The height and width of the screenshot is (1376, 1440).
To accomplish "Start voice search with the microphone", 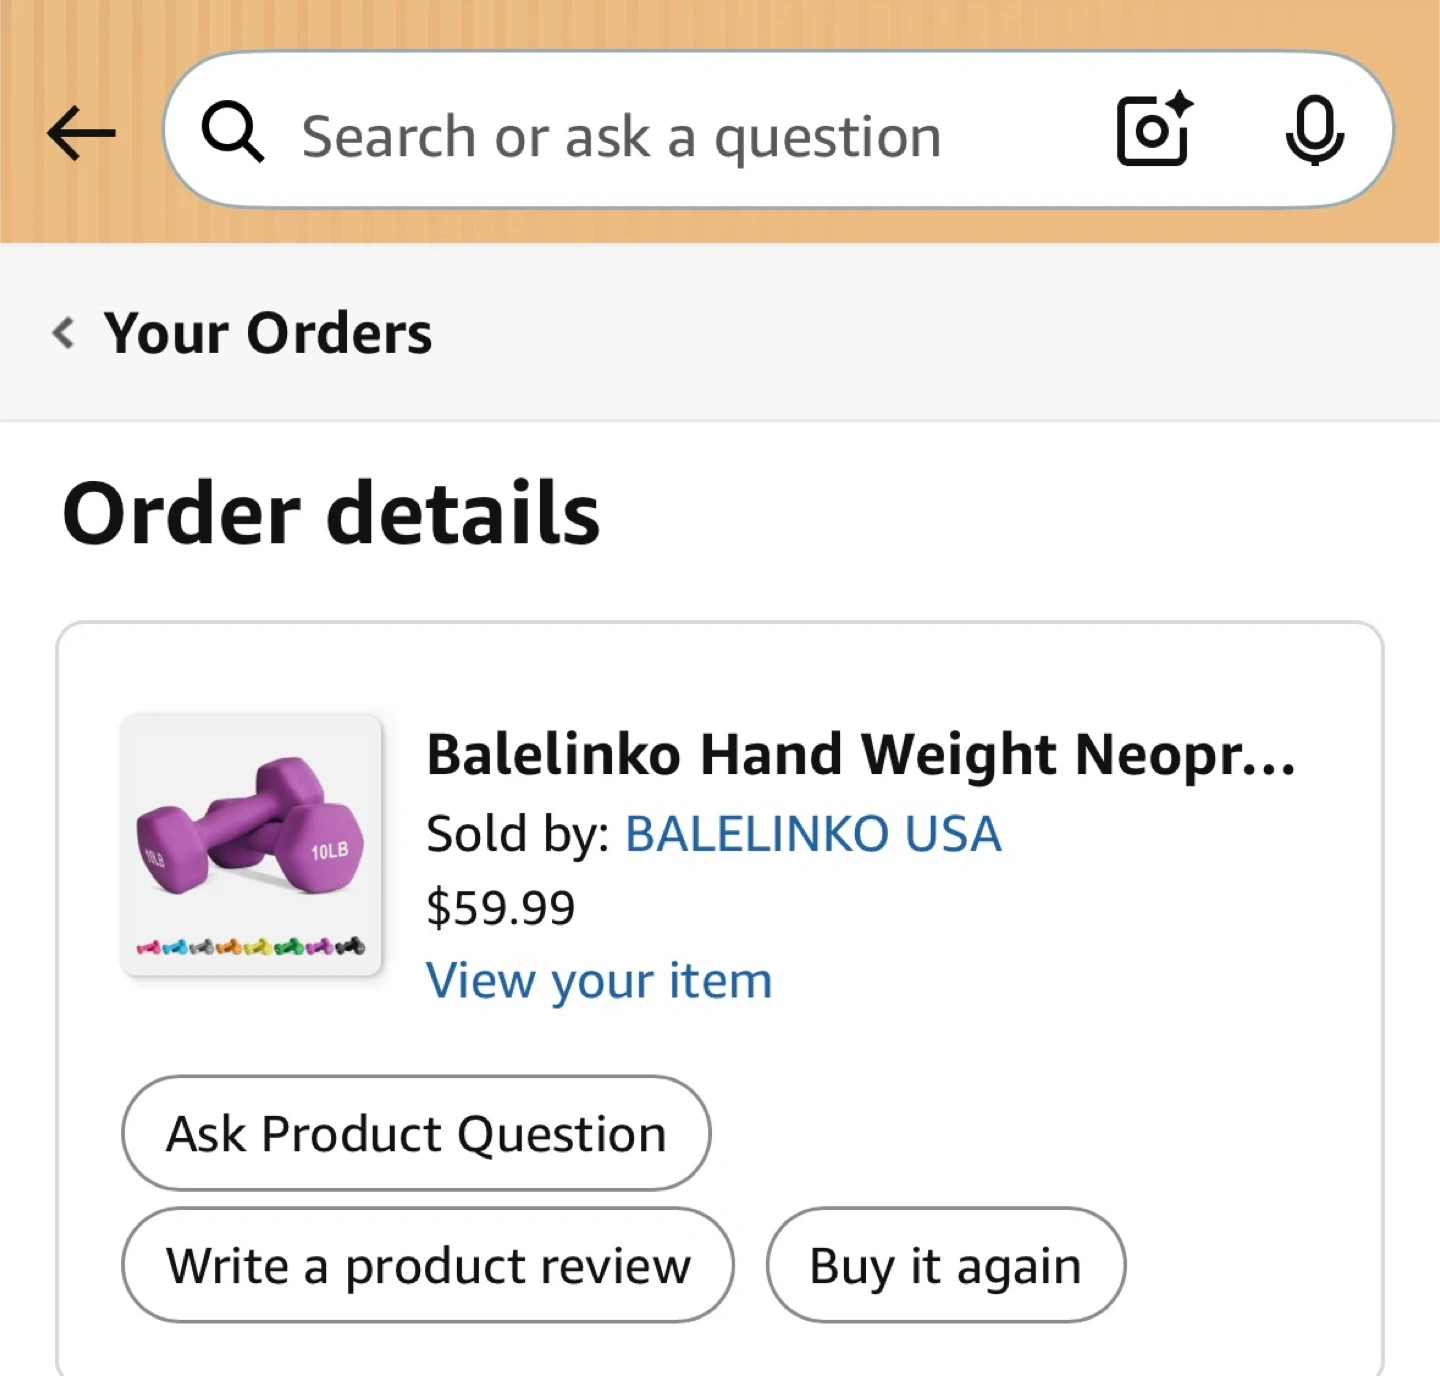I will click(x=1314, y=130).
